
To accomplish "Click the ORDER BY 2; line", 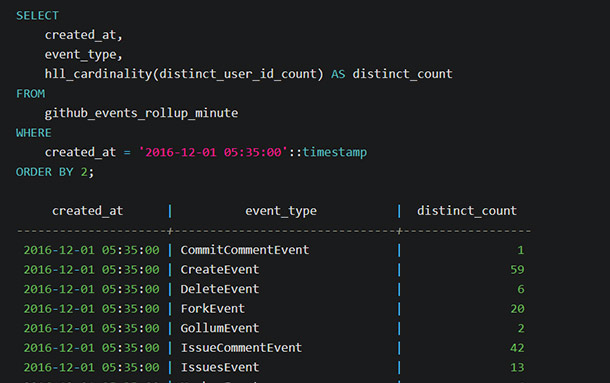I will coord(55,172).
